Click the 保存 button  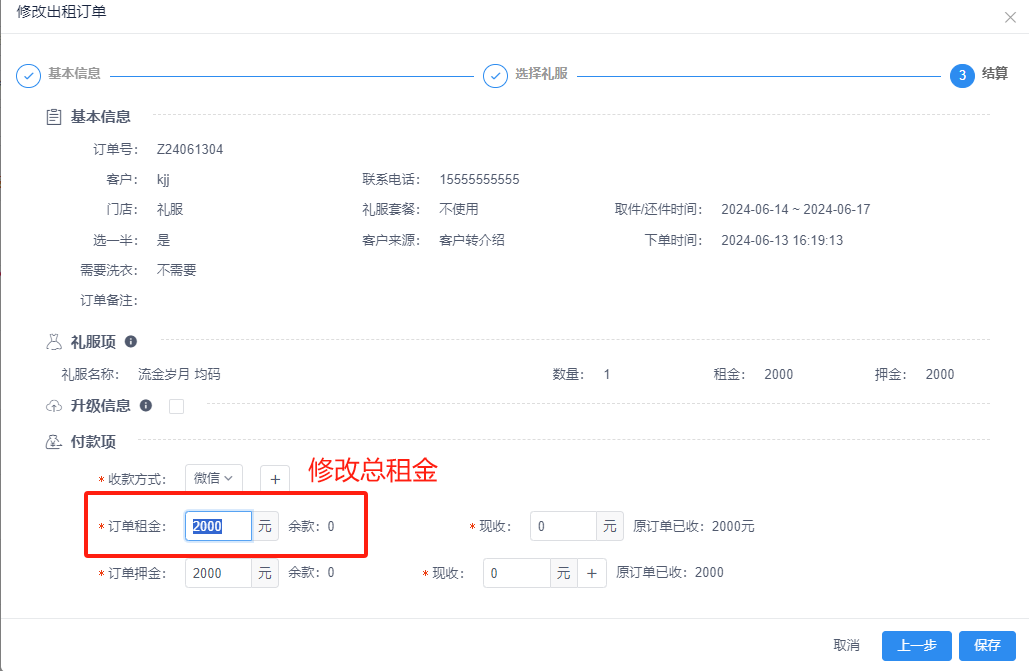point(987,646)
